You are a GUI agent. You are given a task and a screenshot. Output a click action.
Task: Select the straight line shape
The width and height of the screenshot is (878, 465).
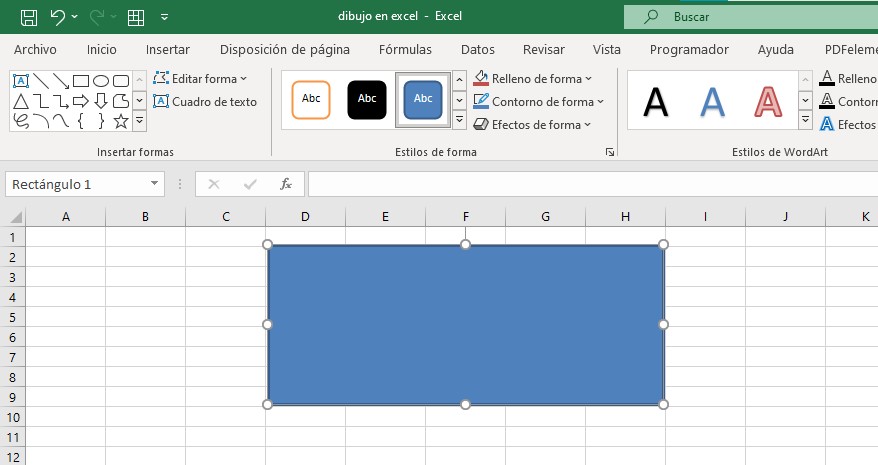41,81
